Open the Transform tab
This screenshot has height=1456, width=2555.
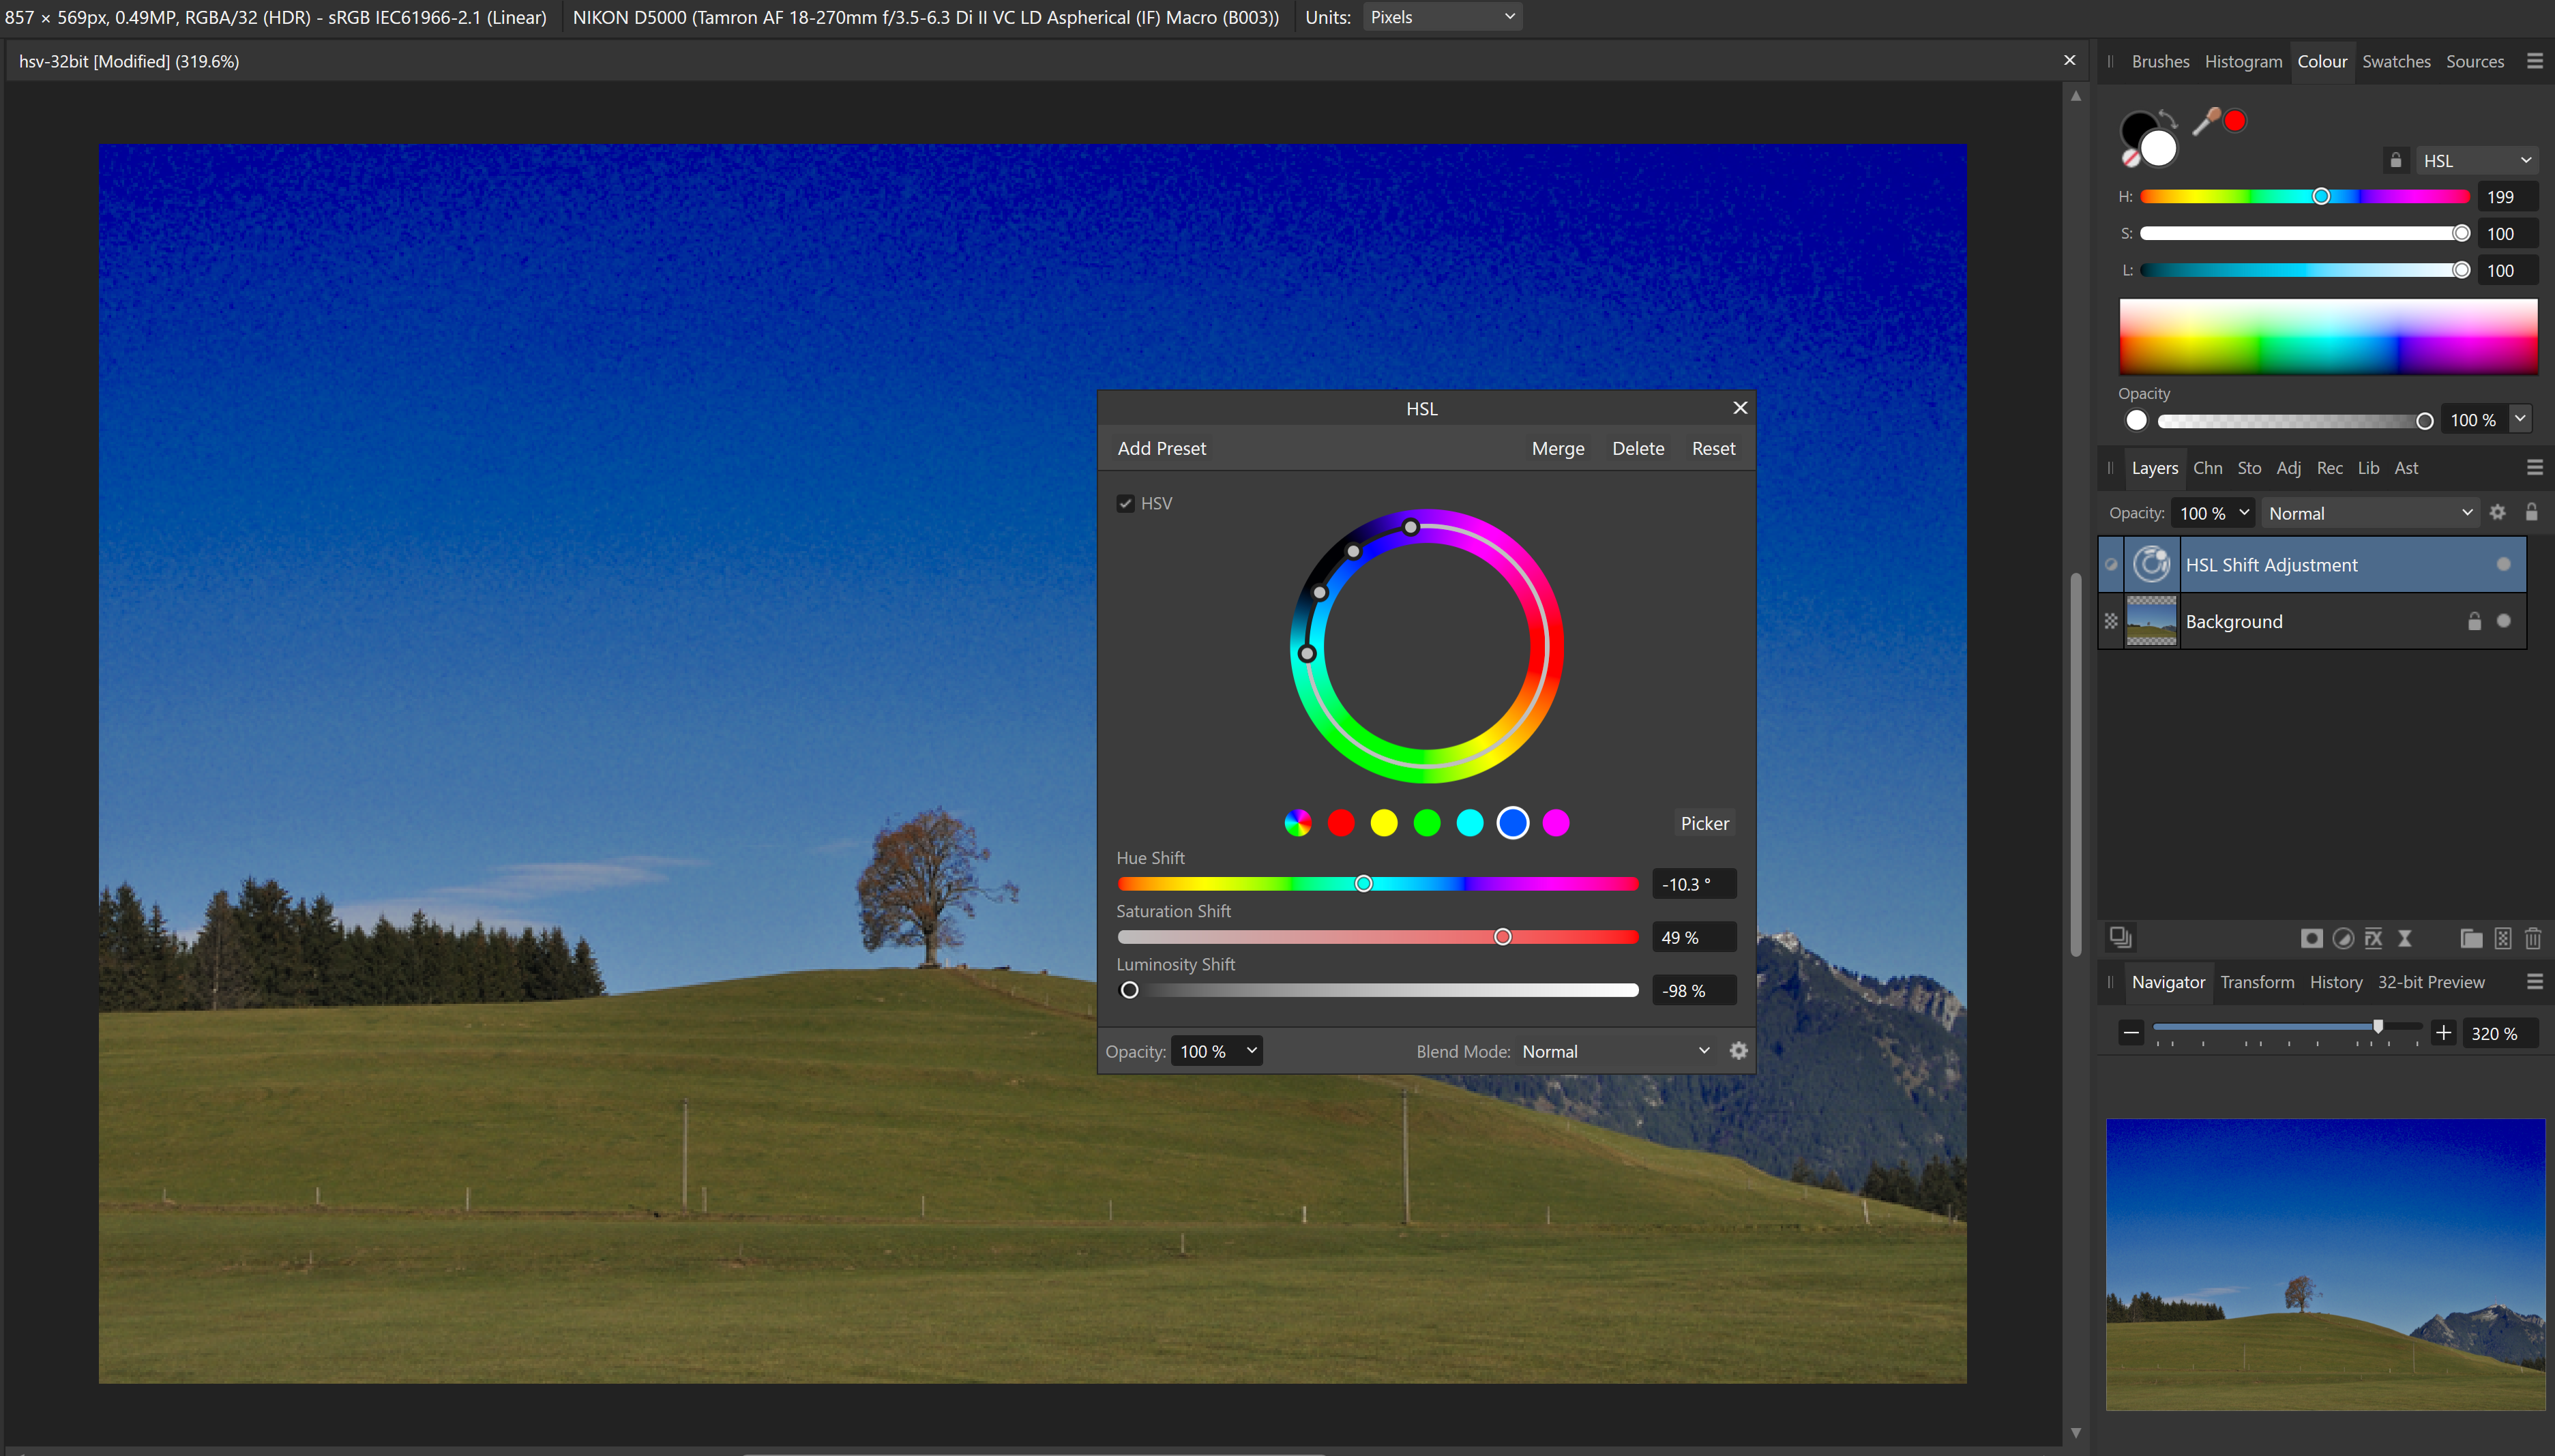(2257, 982)
